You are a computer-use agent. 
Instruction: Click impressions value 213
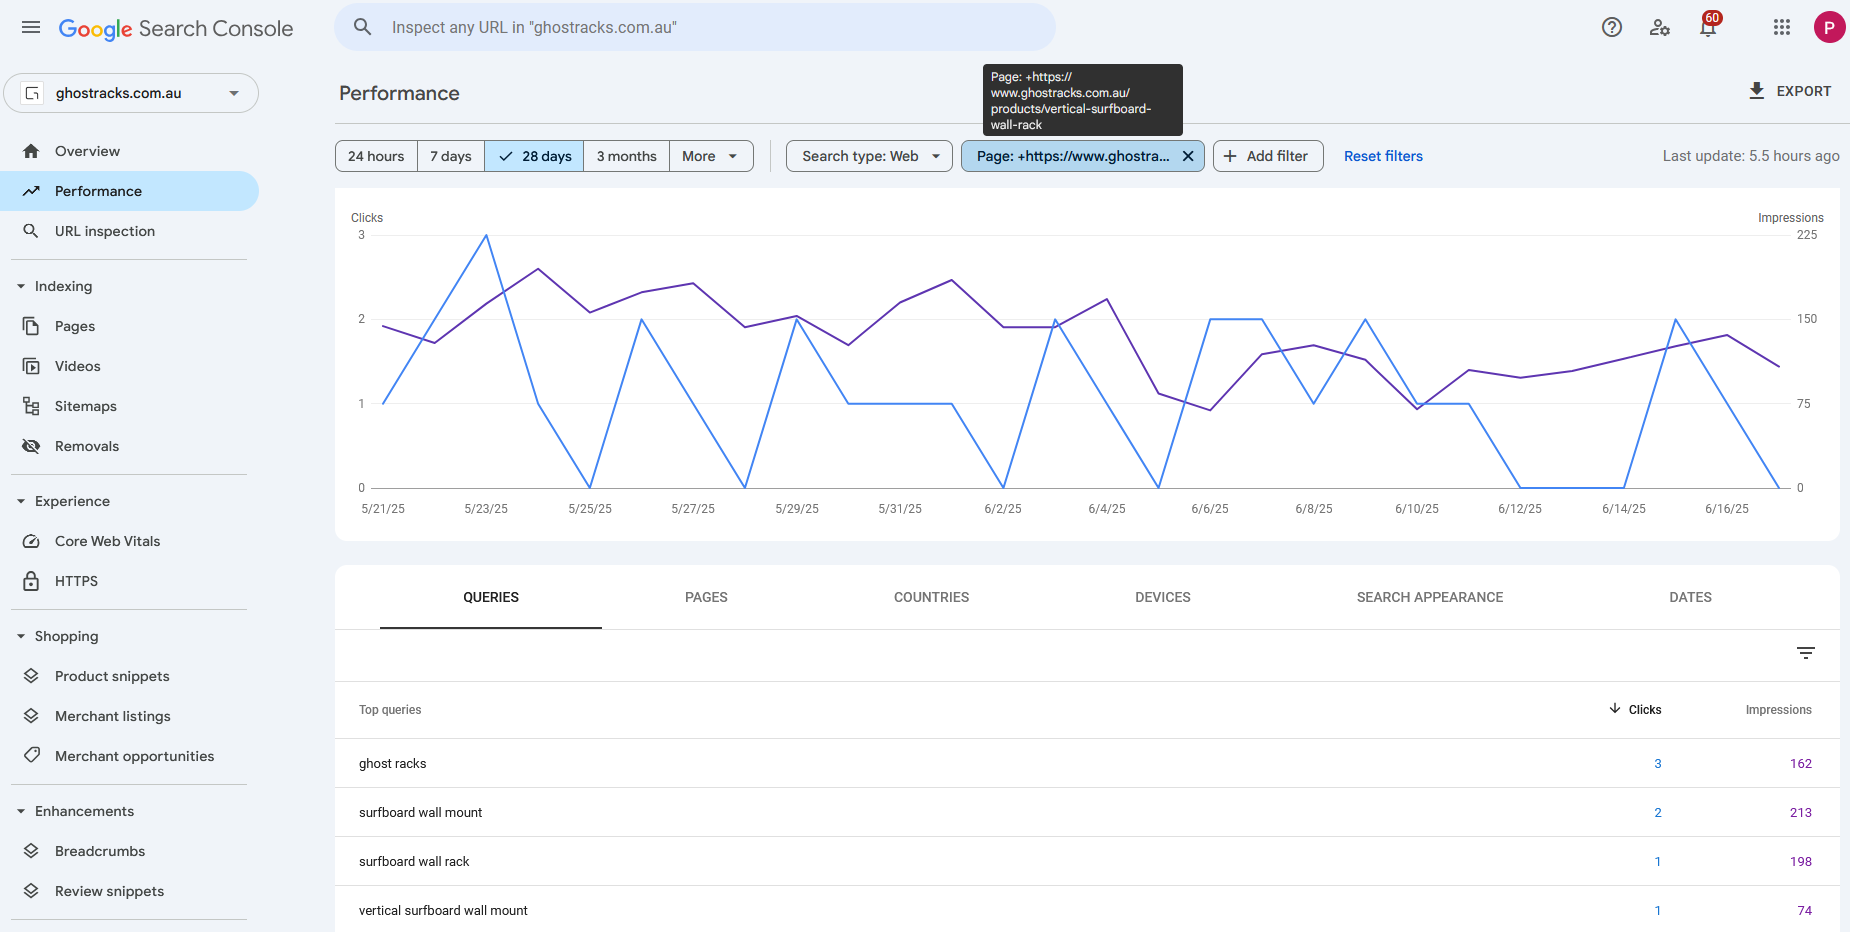click(1801, 812)
